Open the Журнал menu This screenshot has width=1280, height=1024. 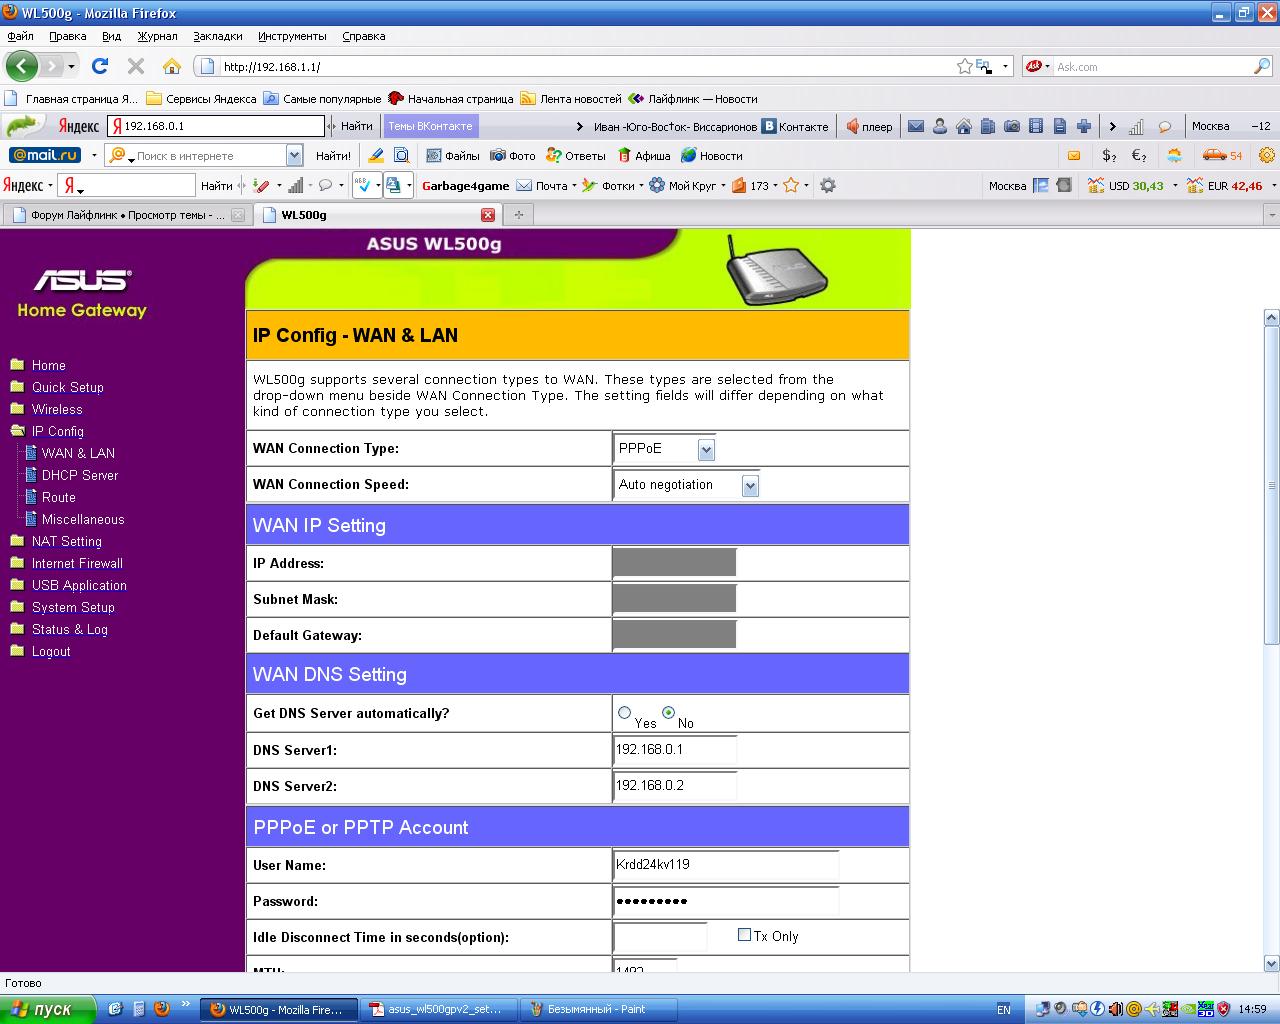point(157,36)
